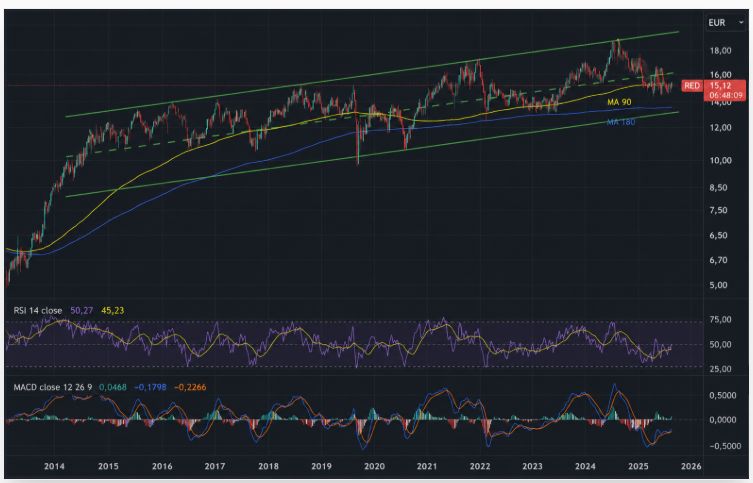Viewport: 753px width, 483px height.
Task: Click 2026 on the time axis
Action: (691, 466)
